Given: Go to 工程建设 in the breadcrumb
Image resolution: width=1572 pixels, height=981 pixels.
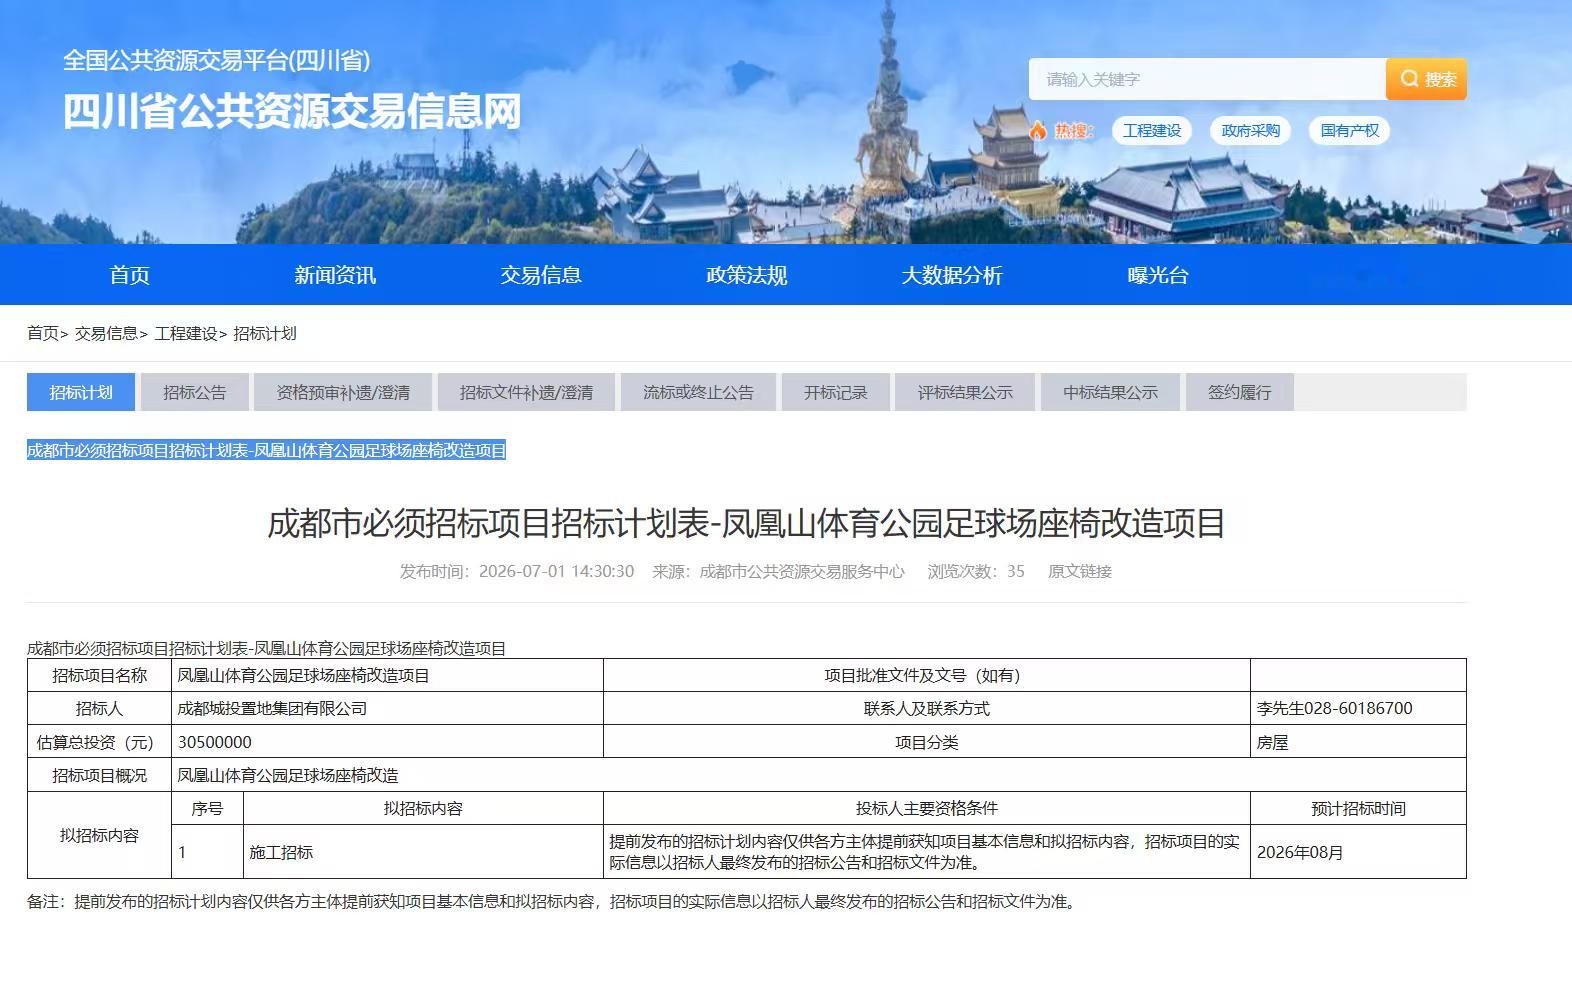Looking at the screenshot, I should click(186, 333).
